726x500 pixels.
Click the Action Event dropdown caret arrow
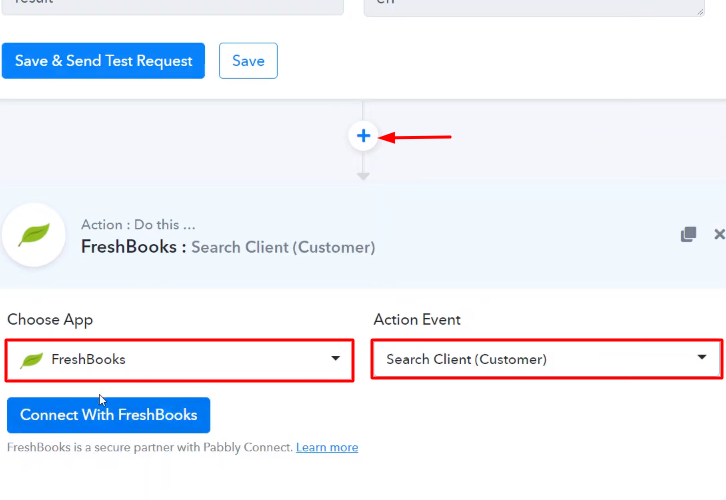coord(702,357)
